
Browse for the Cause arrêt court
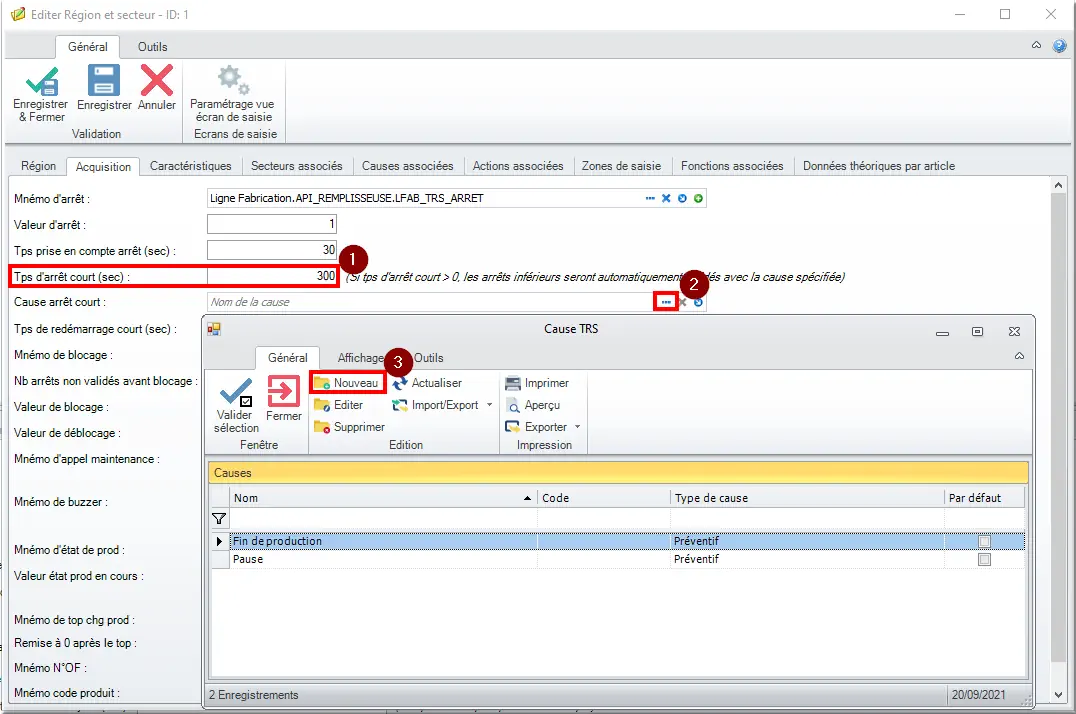tap(666, 302)
